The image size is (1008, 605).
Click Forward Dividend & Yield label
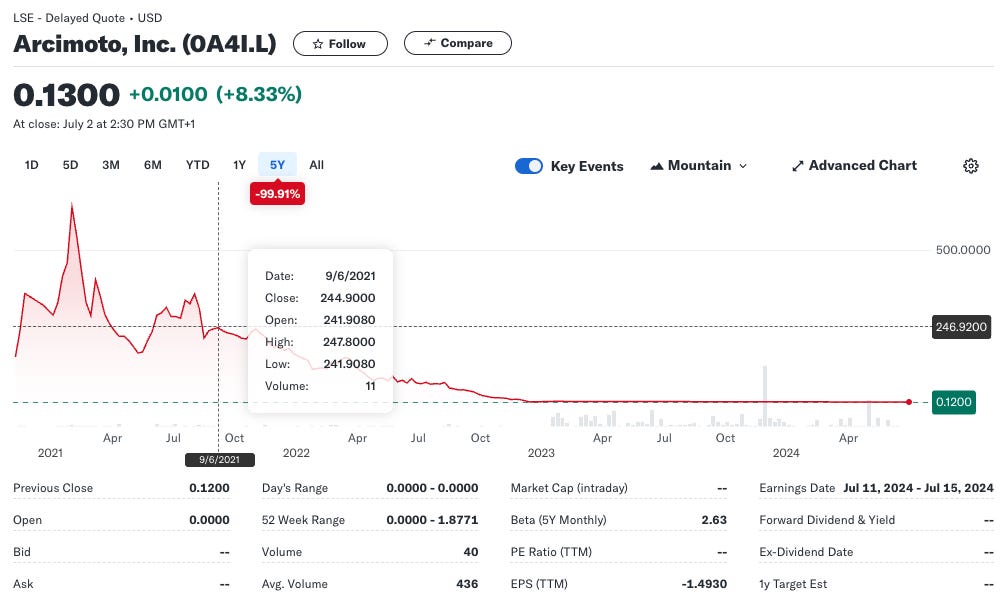(x=827, y=520)
